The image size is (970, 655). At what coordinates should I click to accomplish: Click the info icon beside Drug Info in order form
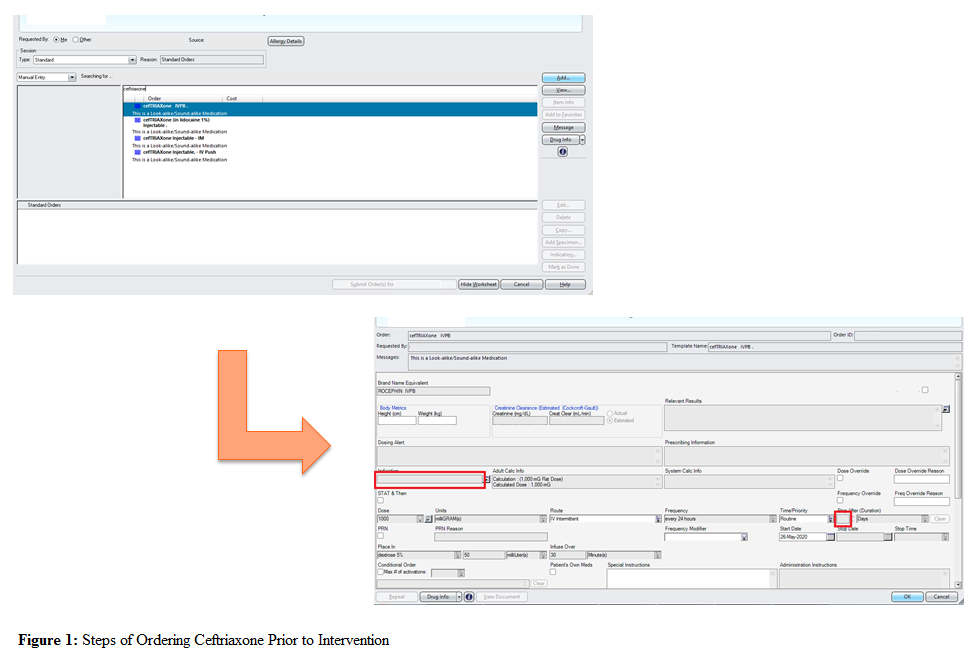[469, 596]
